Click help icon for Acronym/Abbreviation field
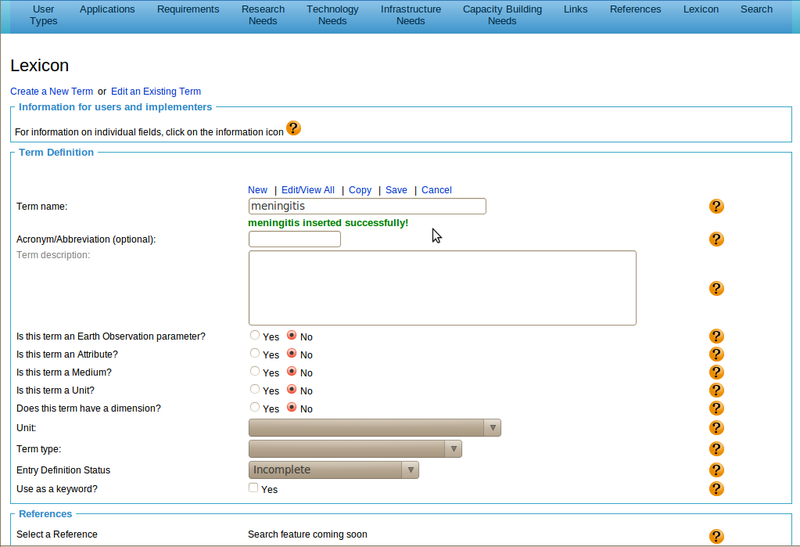800x547 pixels. tap(716, 239)
